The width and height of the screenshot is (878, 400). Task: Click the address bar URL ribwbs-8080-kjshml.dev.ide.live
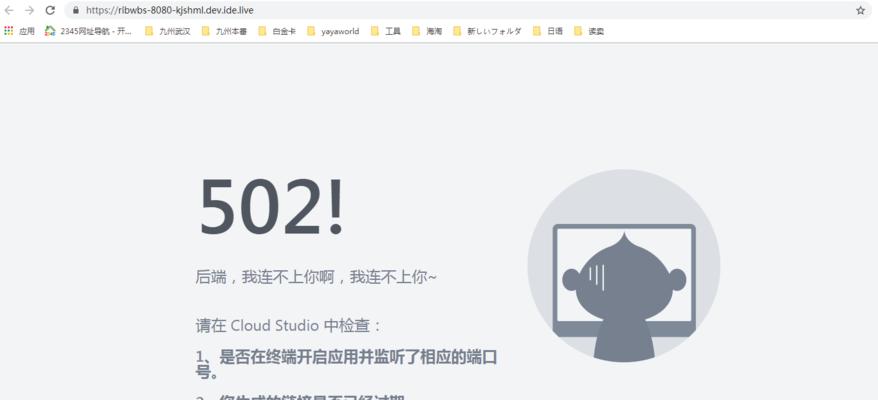coord(170,10)
